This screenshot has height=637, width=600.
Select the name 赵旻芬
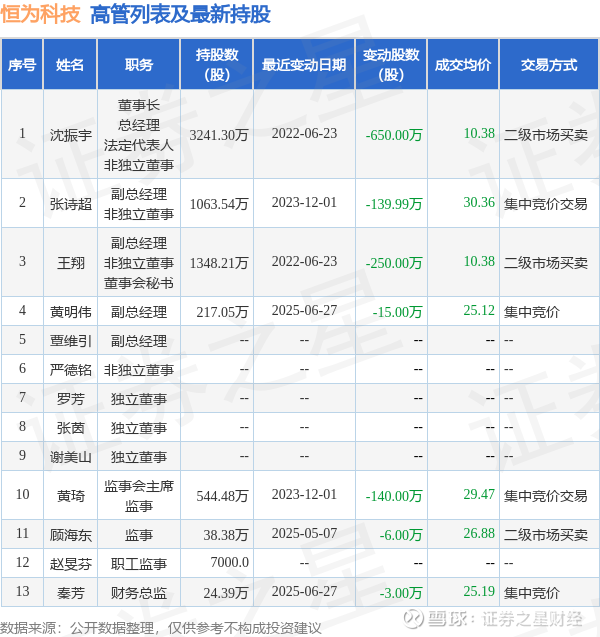click(71, 563)
